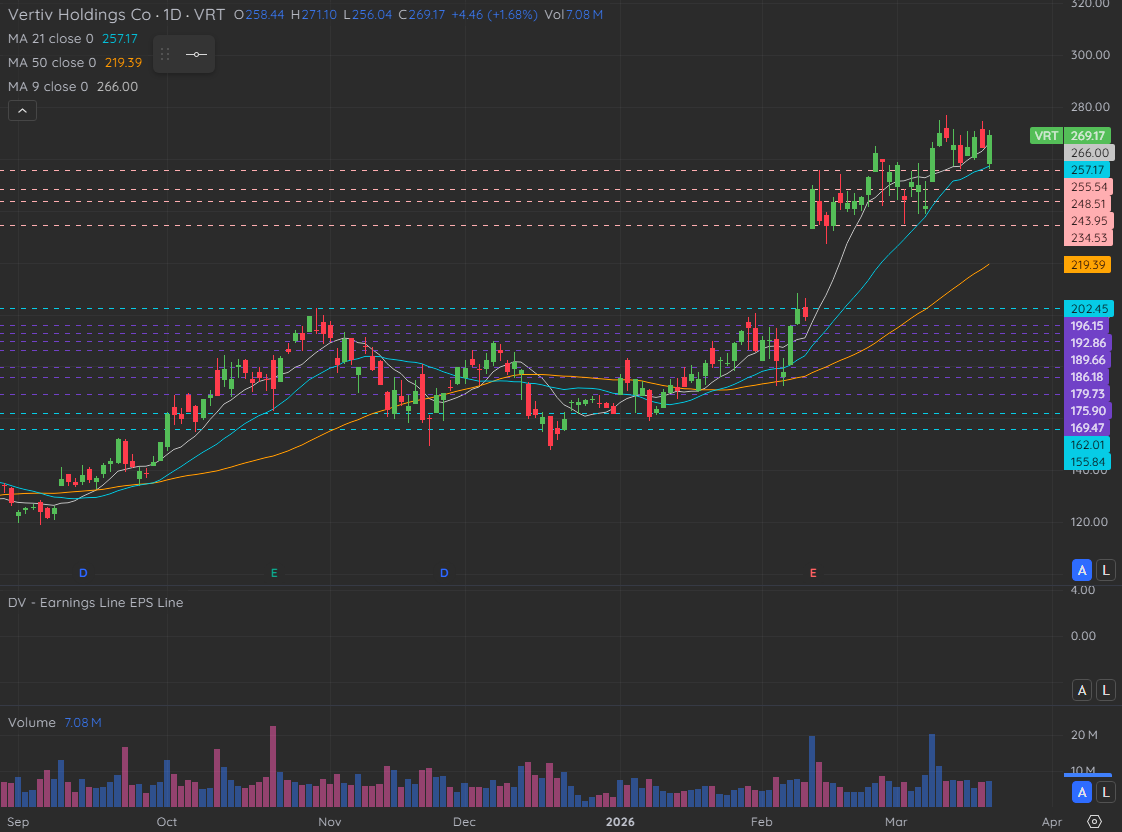This screenshot has height=832, width=1122.
Task: Toggle auto scale 'A' on Earnings Line pane
Action: click(1082, 690)
